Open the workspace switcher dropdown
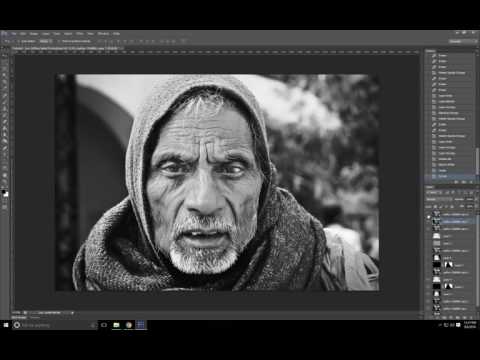 [463, 41]
